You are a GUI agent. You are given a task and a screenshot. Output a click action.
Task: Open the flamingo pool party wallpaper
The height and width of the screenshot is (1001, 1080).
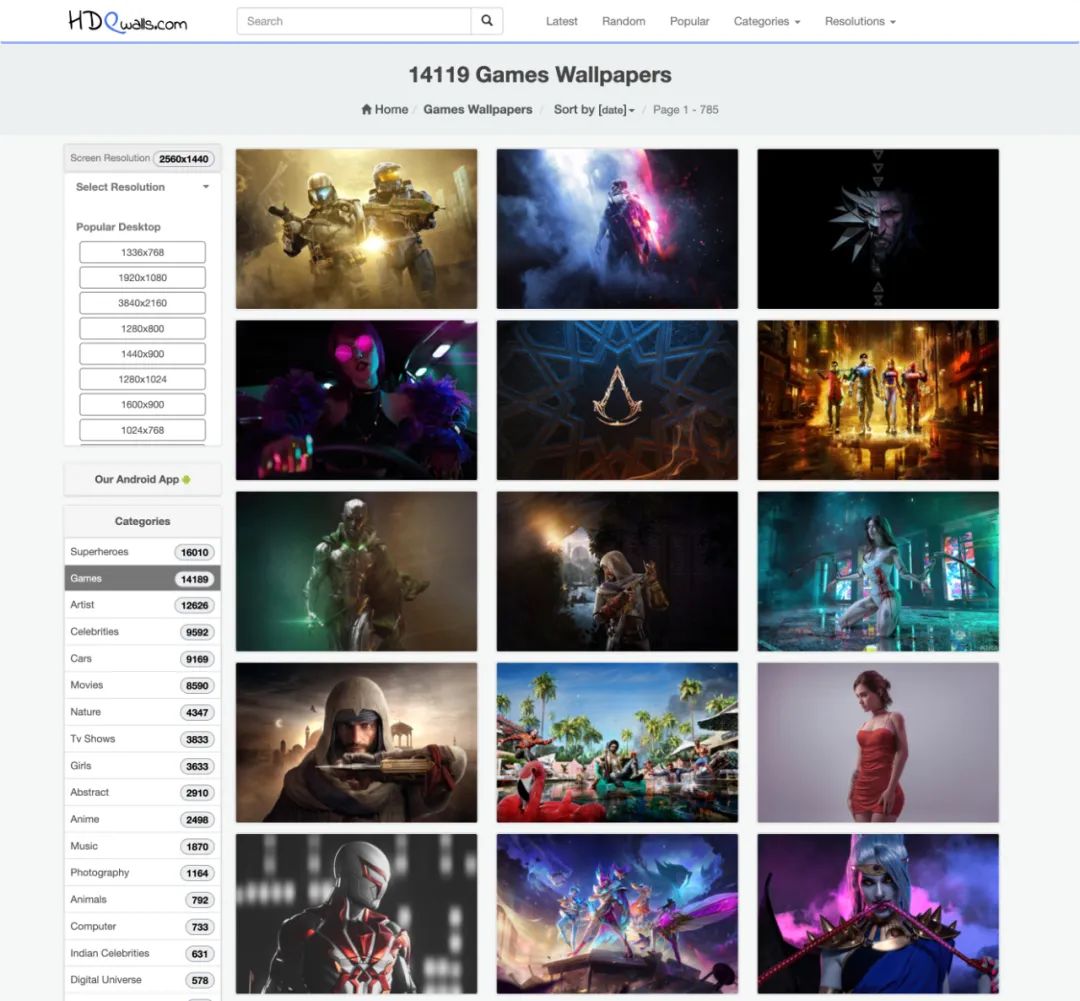(x=617, y=743)
